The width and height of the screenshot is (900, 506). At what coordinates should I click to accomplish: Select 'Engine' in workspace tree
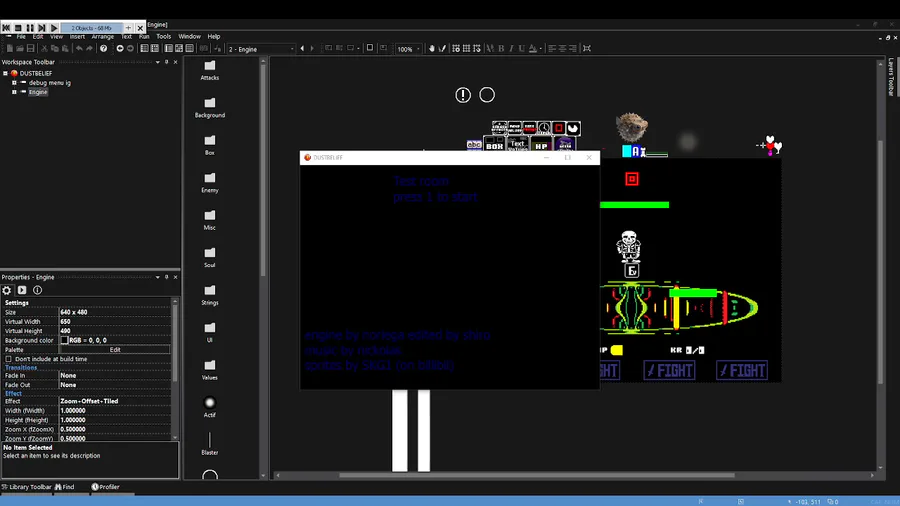[x=38, y=92]
